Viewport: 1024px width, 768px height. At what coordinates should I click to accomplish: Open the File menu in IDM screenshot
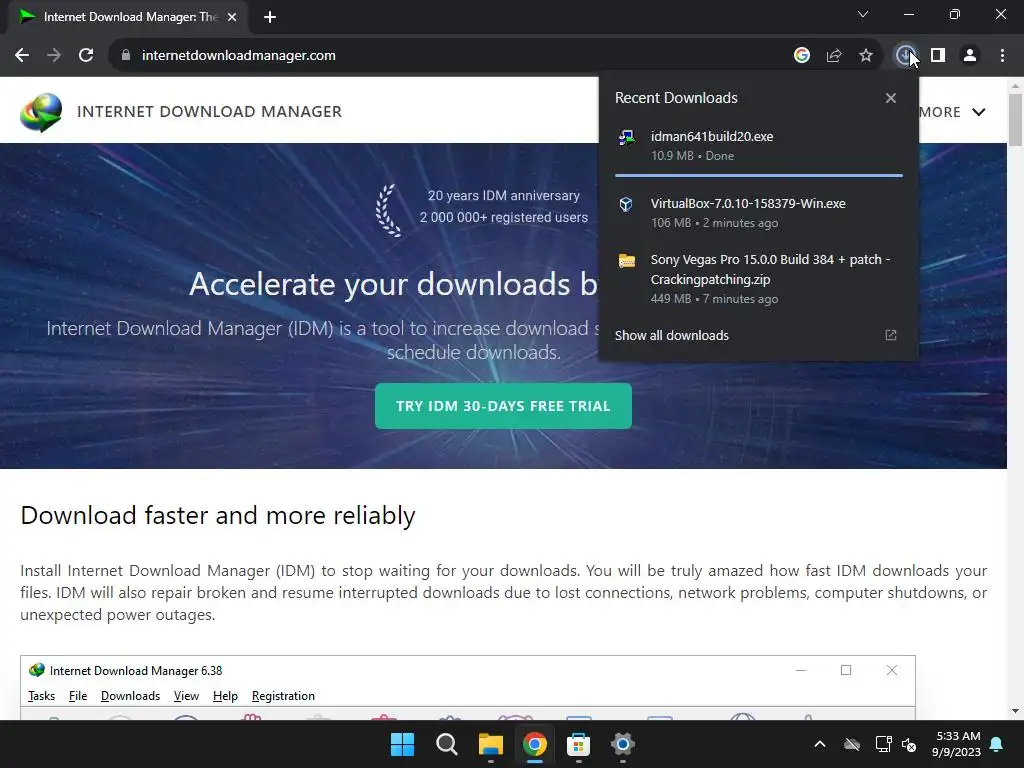[78, 696]
